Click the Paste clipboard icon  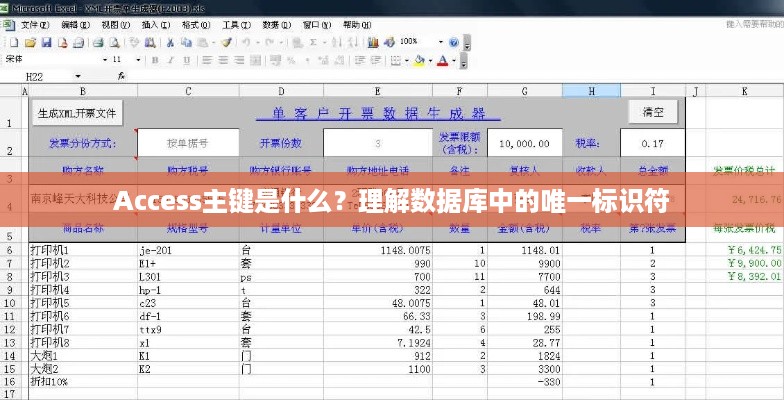(x=202, y=43)
